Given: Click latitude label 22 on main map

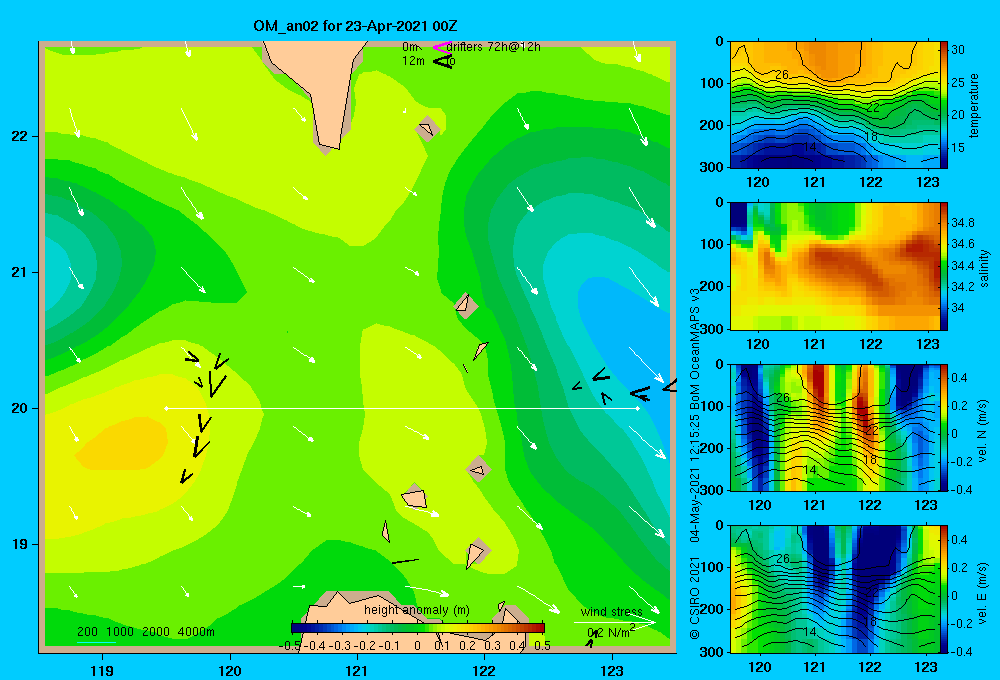Looking at the screenshot, I should [20, 136].
